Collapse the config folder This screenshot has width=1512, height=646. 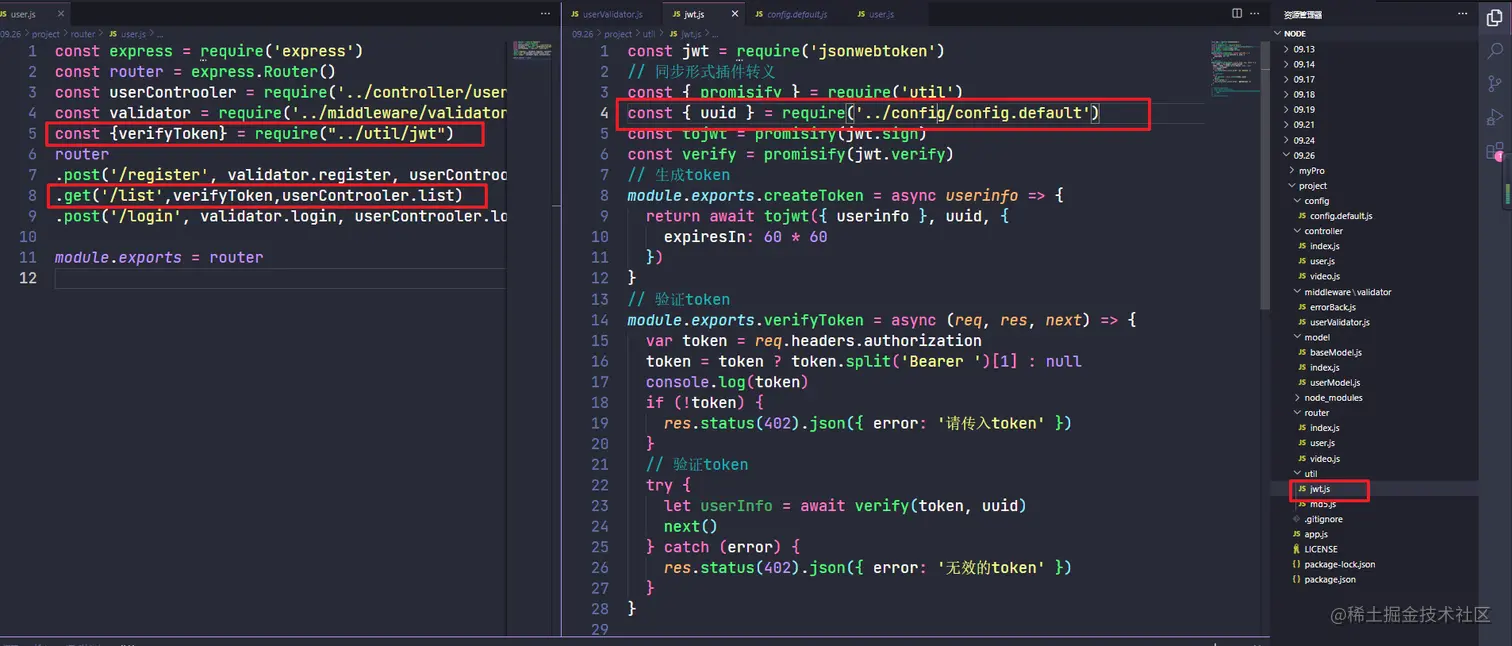(x=1316, y=201)
